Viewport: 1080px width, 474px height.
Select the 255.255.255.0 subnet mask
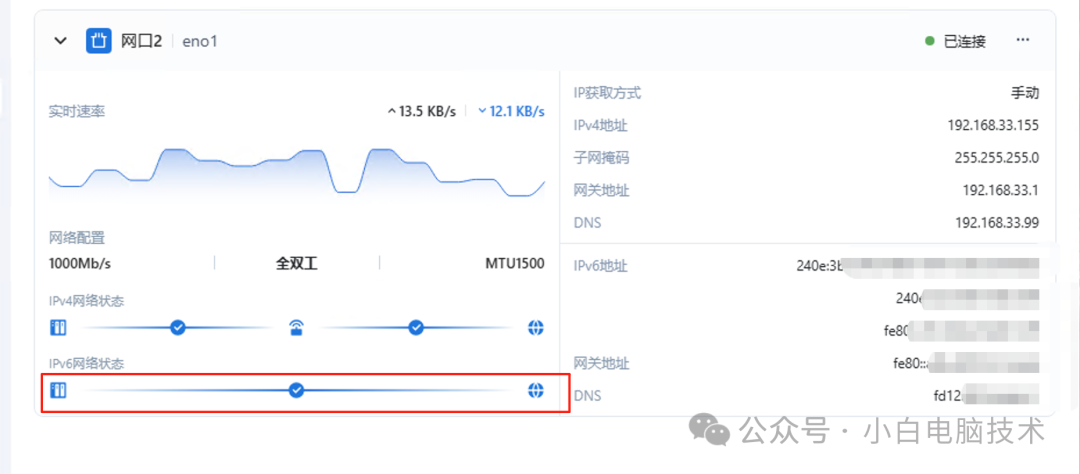(x=997, y=158)
